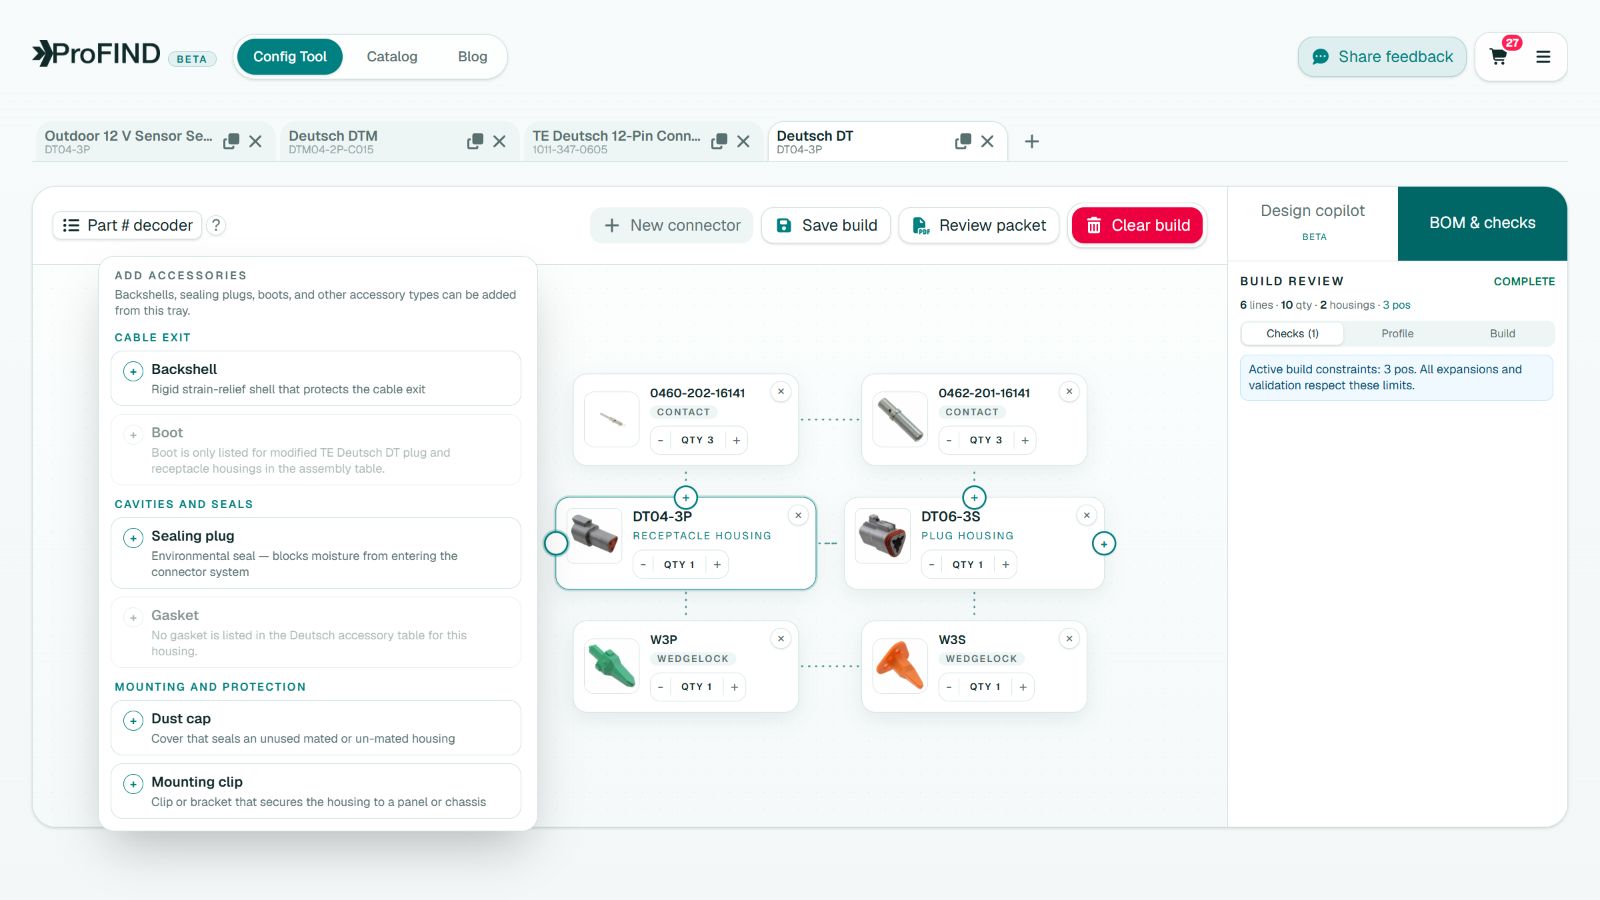Screen dimensions: 1600x900
Task: Remove the DT04-3P receptacle housing card
Action: (x=798, y=516)
